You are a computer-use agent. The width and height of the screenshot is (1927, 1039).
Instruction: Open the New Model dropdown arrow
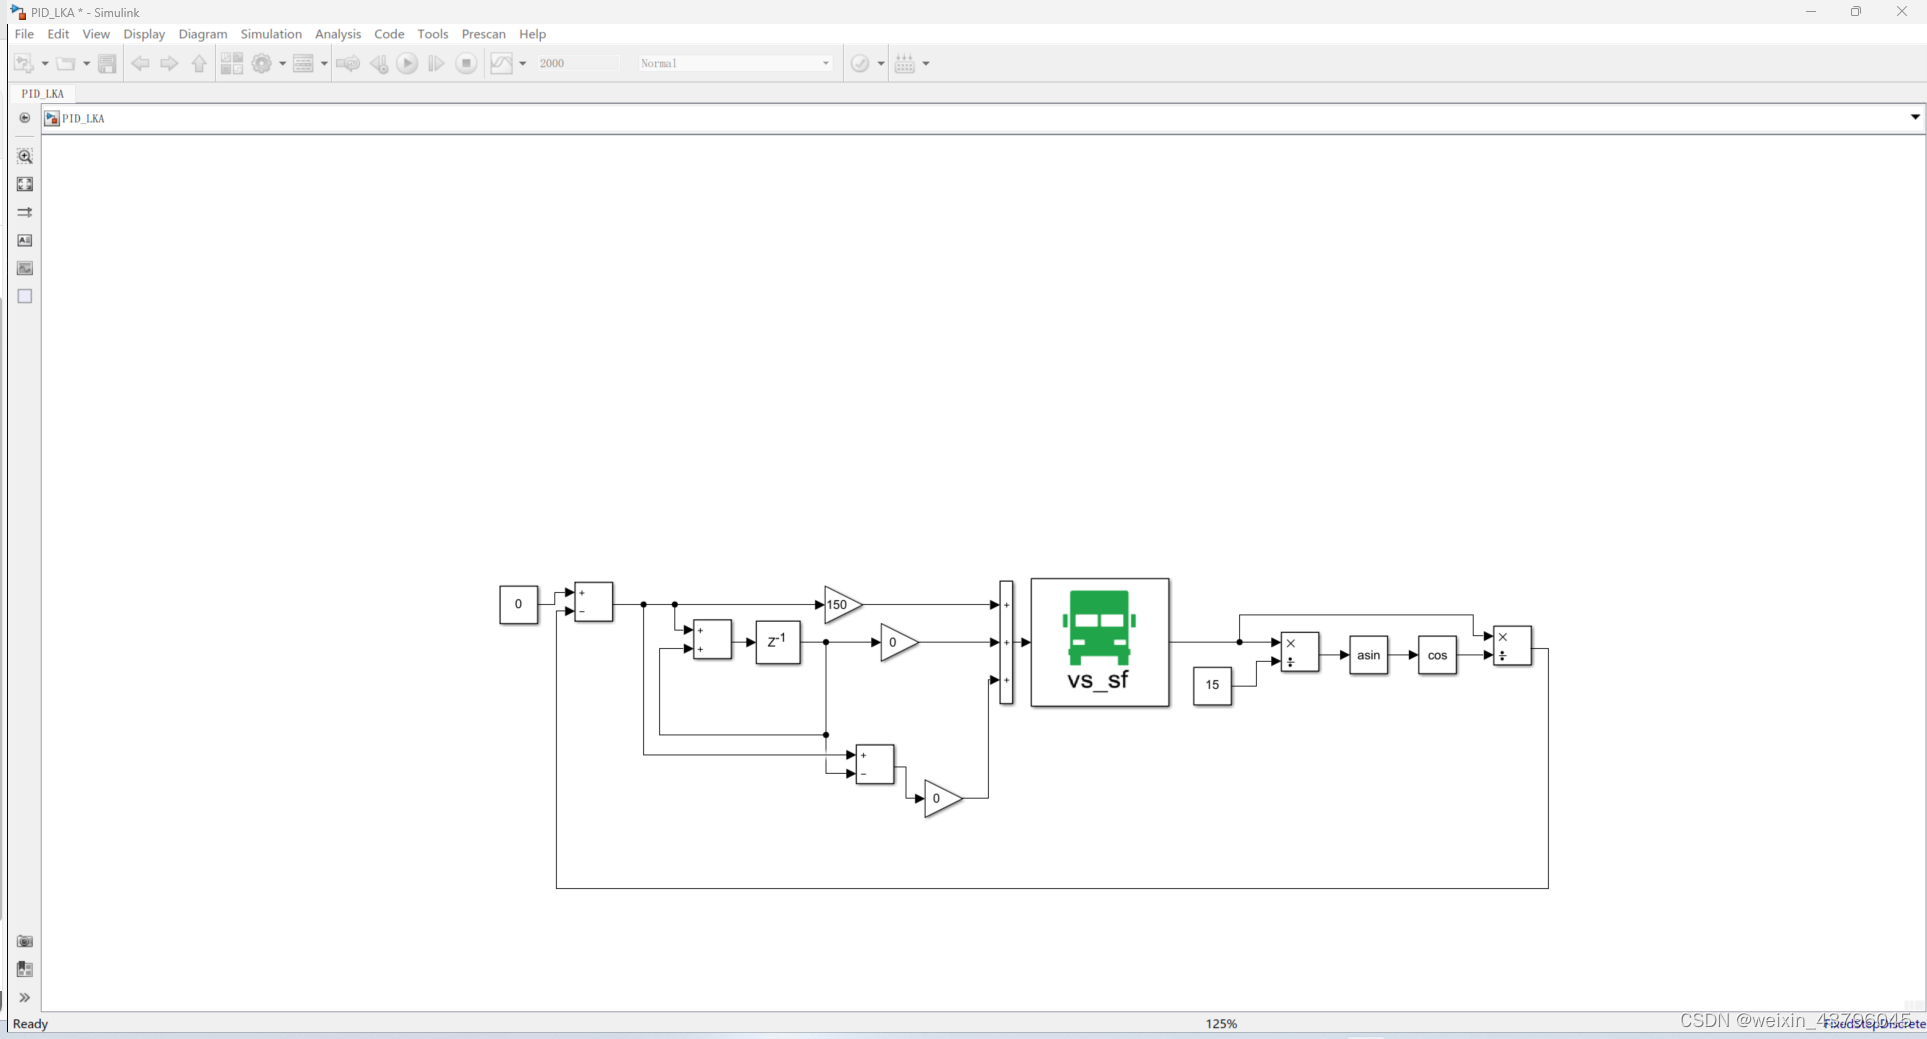45,64
